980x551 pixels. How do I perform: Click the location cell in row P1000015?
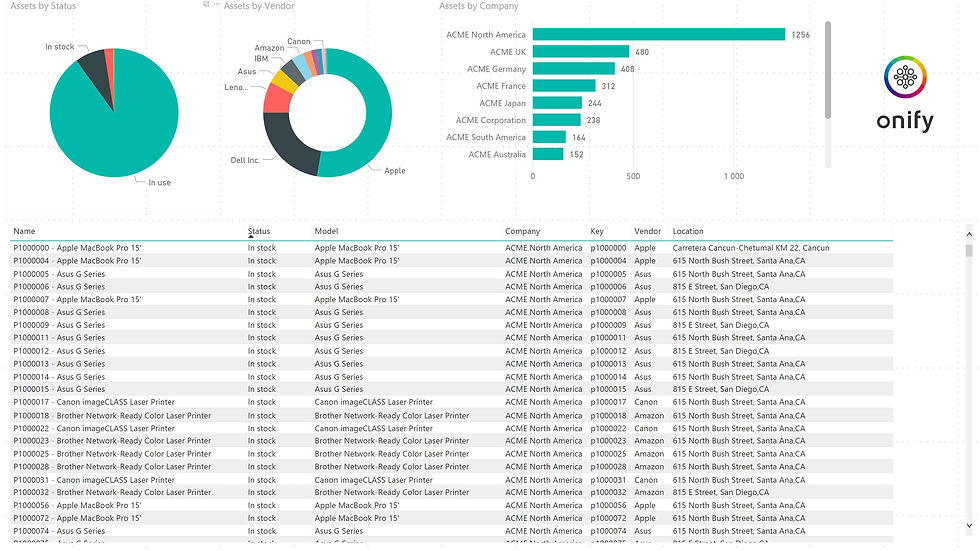pyautogui.click(x=721, y=389)
